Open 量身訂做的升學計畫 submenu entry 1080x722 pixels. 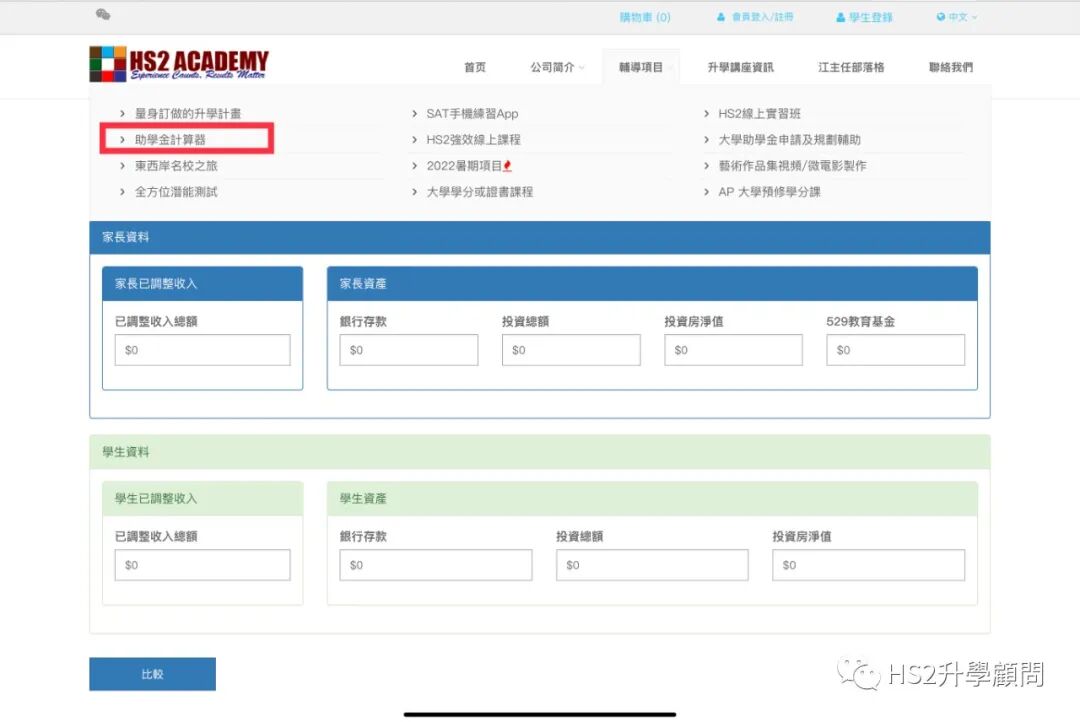pyautogui.click(x=187, y=114)
